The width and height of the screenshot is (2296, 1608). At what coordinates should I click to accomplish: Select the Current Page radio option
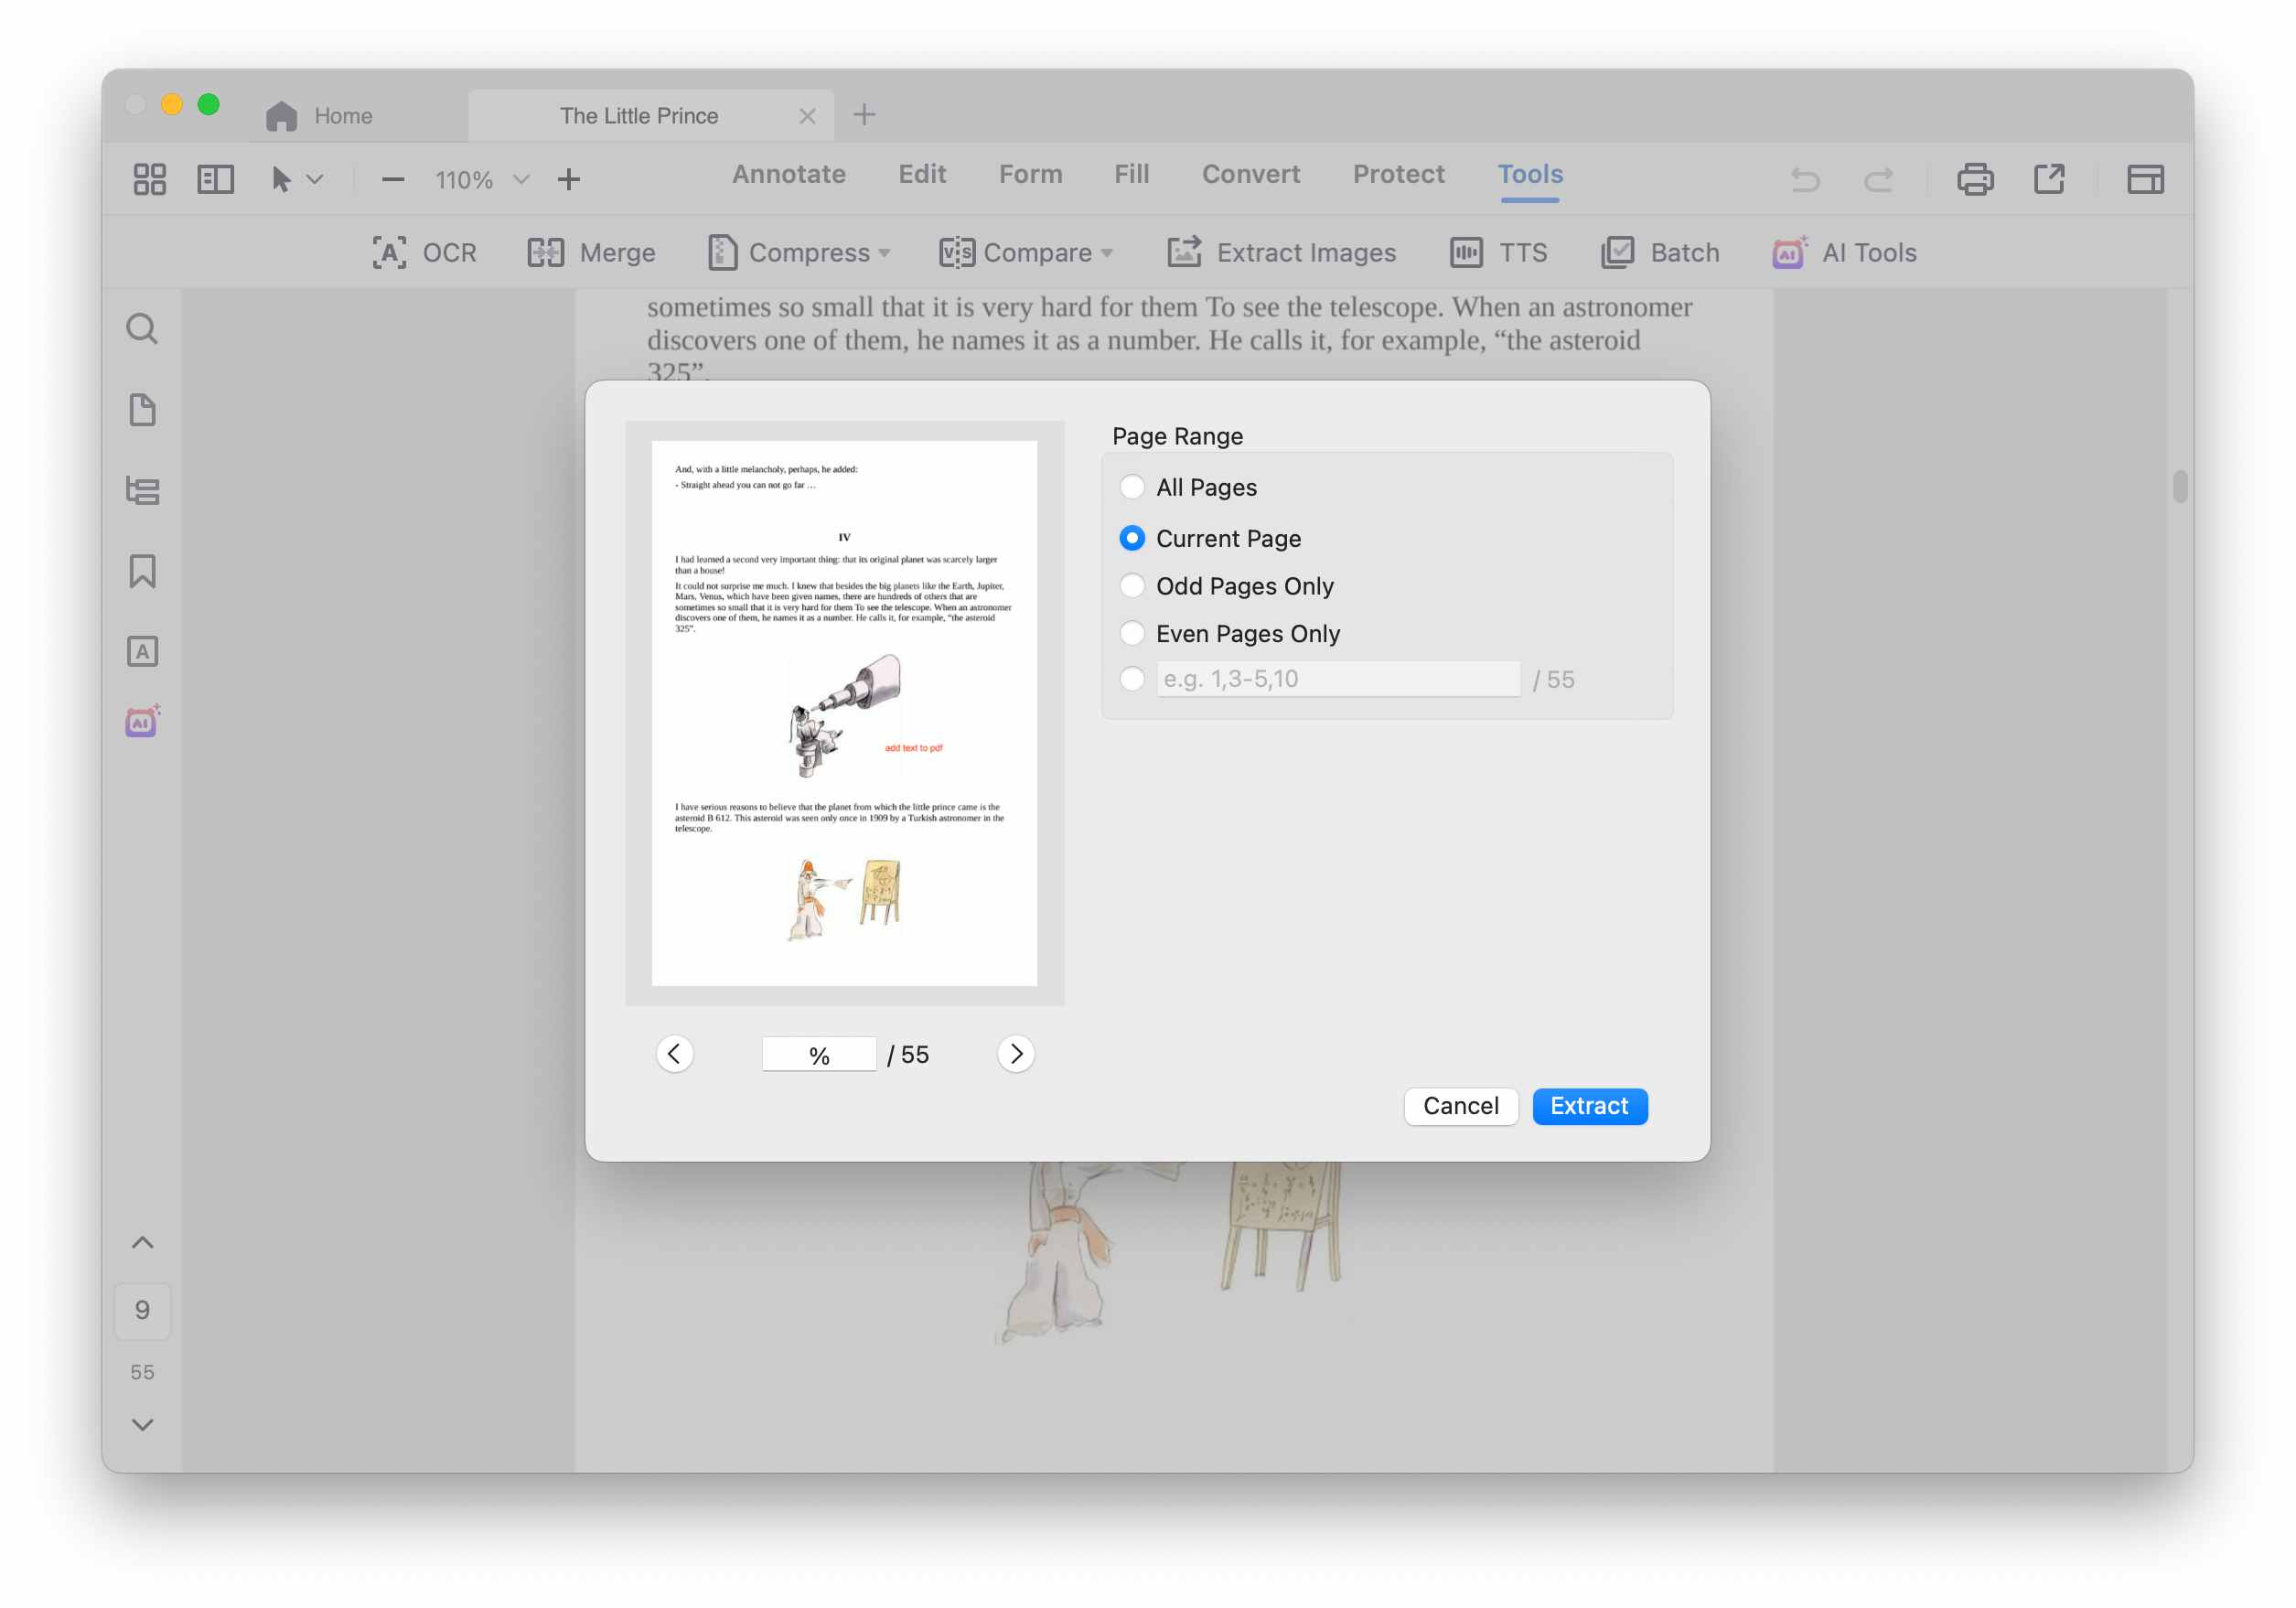point(1132,538)
